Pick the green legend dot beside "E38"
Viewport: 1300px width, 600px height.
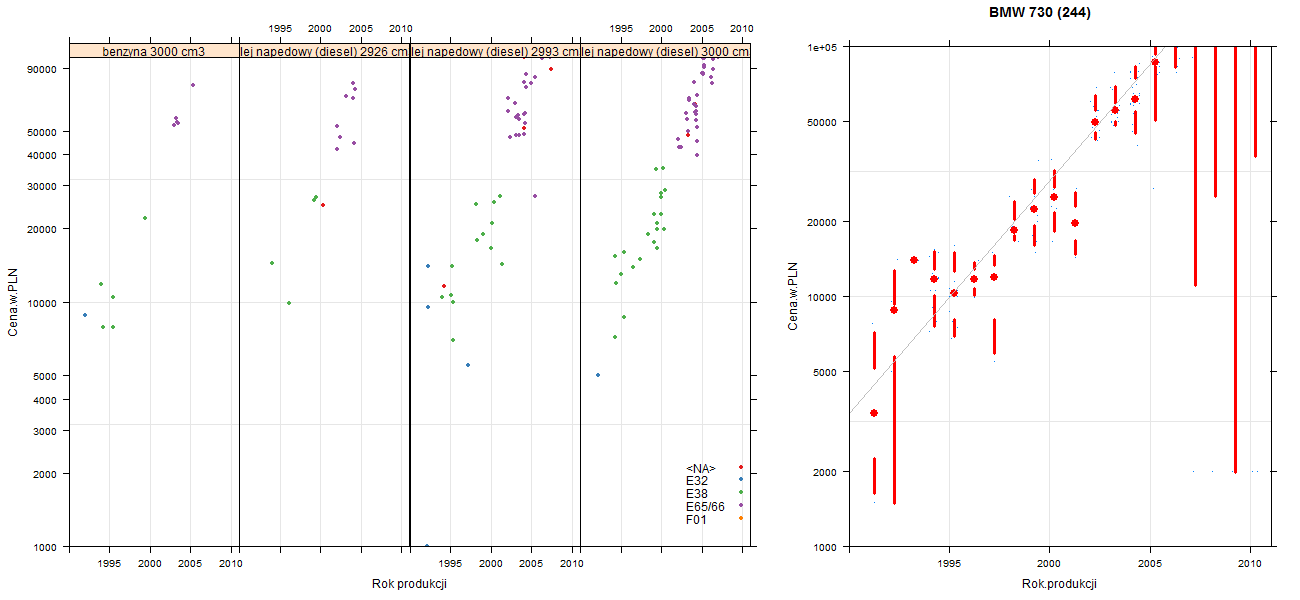coord(741,493)
